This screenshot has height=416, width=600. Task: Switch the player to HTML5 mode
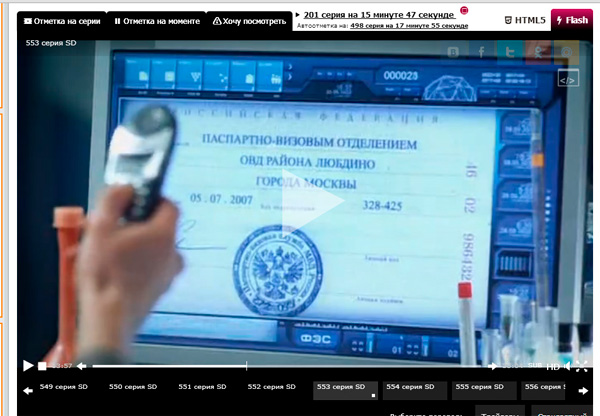(524, 20)
